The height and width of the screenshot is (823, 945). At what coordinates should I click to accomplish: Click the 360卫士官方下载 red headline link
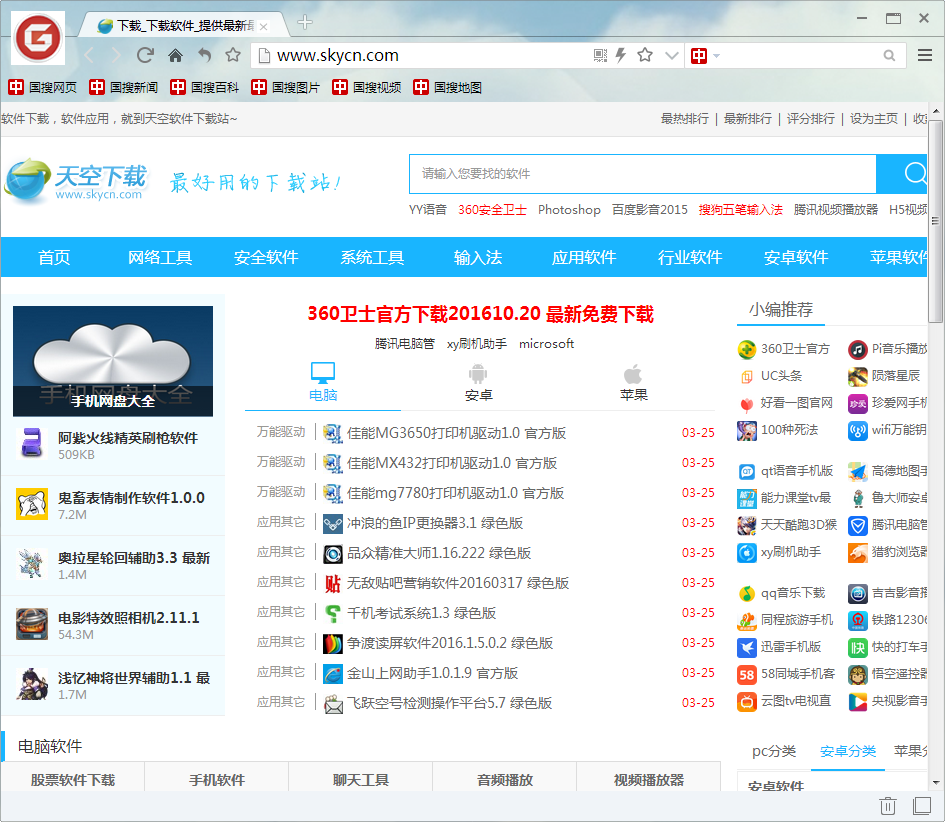480,314
